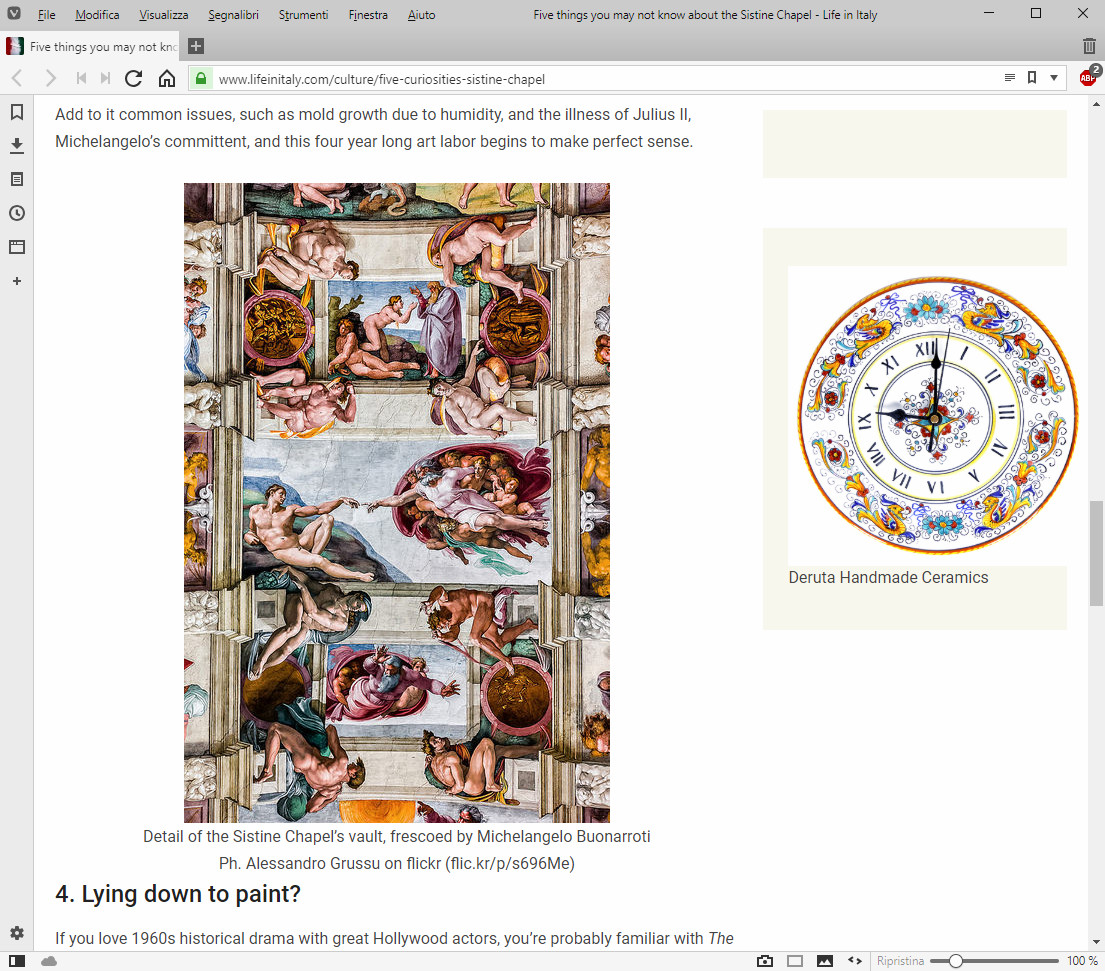The height and width of the screenshot is (971, 1105).
Task: Click the Fast Forward navigation button
Action: [x=106, y=78]
